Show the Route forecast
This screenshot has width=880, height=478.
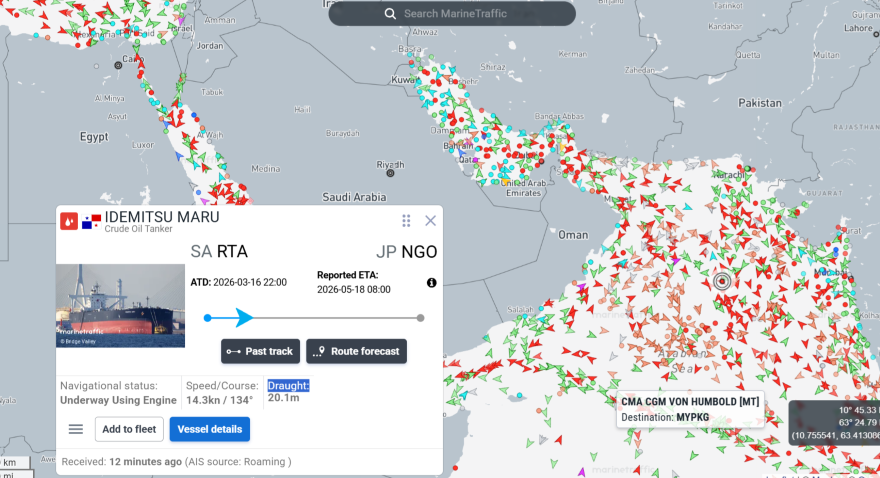coord(356,351)
